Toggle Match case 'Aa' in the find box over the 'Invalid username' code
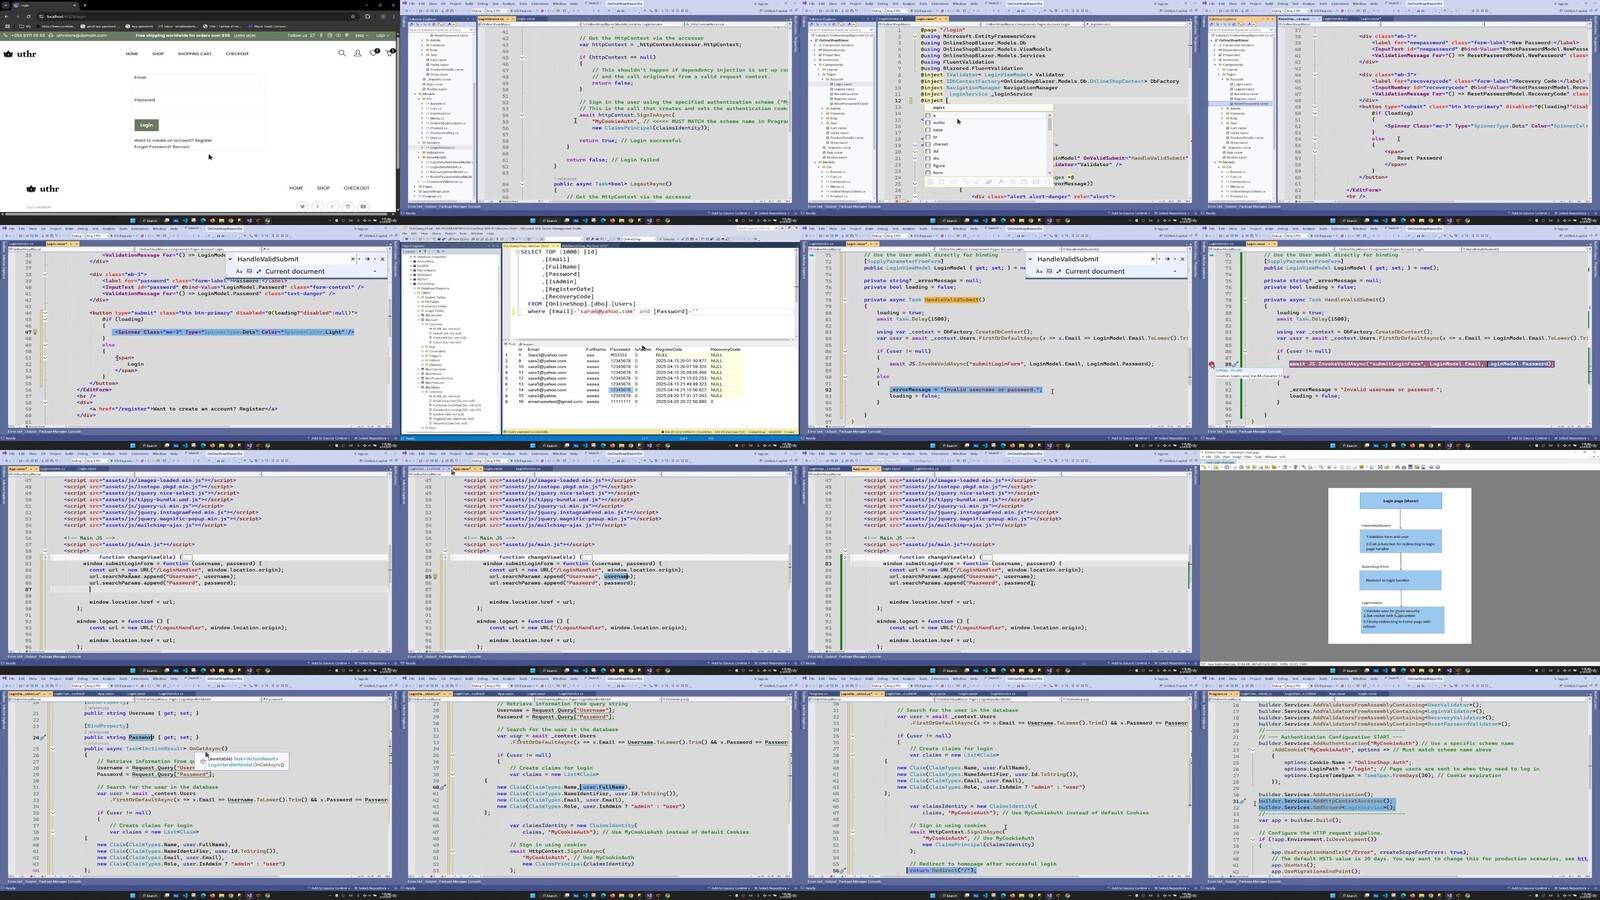The image size is (1600, 900). point(1039,271)
